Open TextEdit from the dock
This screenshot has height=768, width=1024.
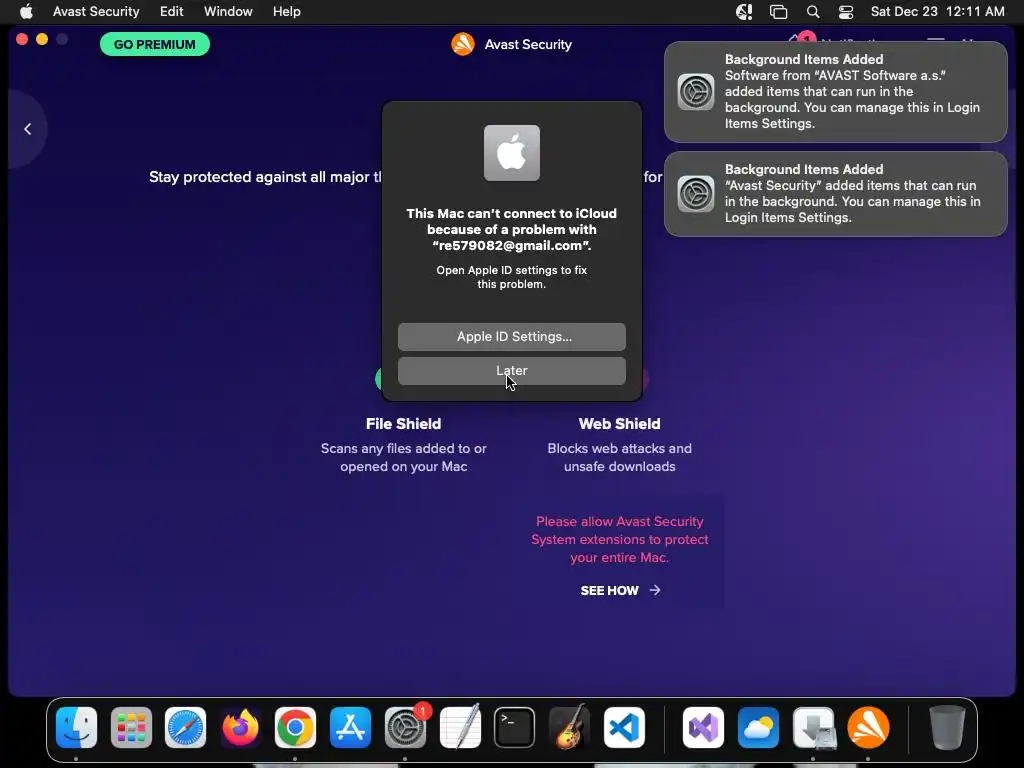(x=460, y=727)
